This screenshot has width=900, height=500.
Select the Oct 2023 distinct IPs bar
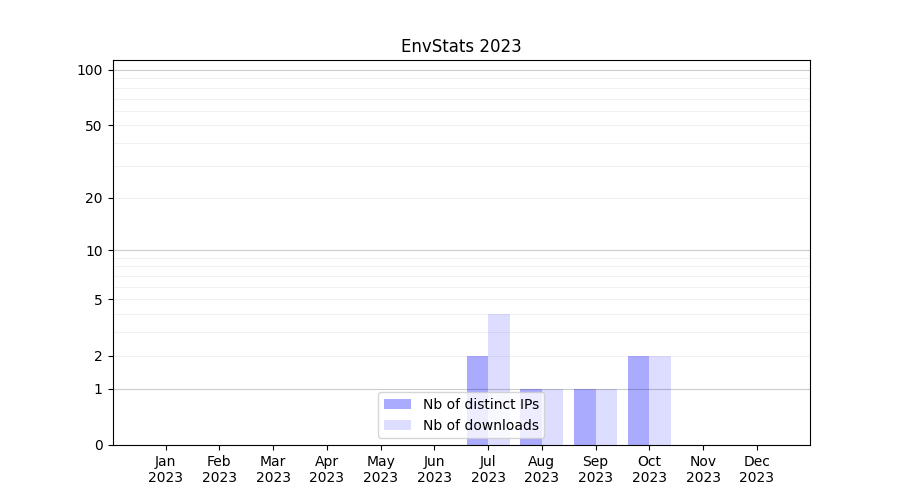(638, 400)
